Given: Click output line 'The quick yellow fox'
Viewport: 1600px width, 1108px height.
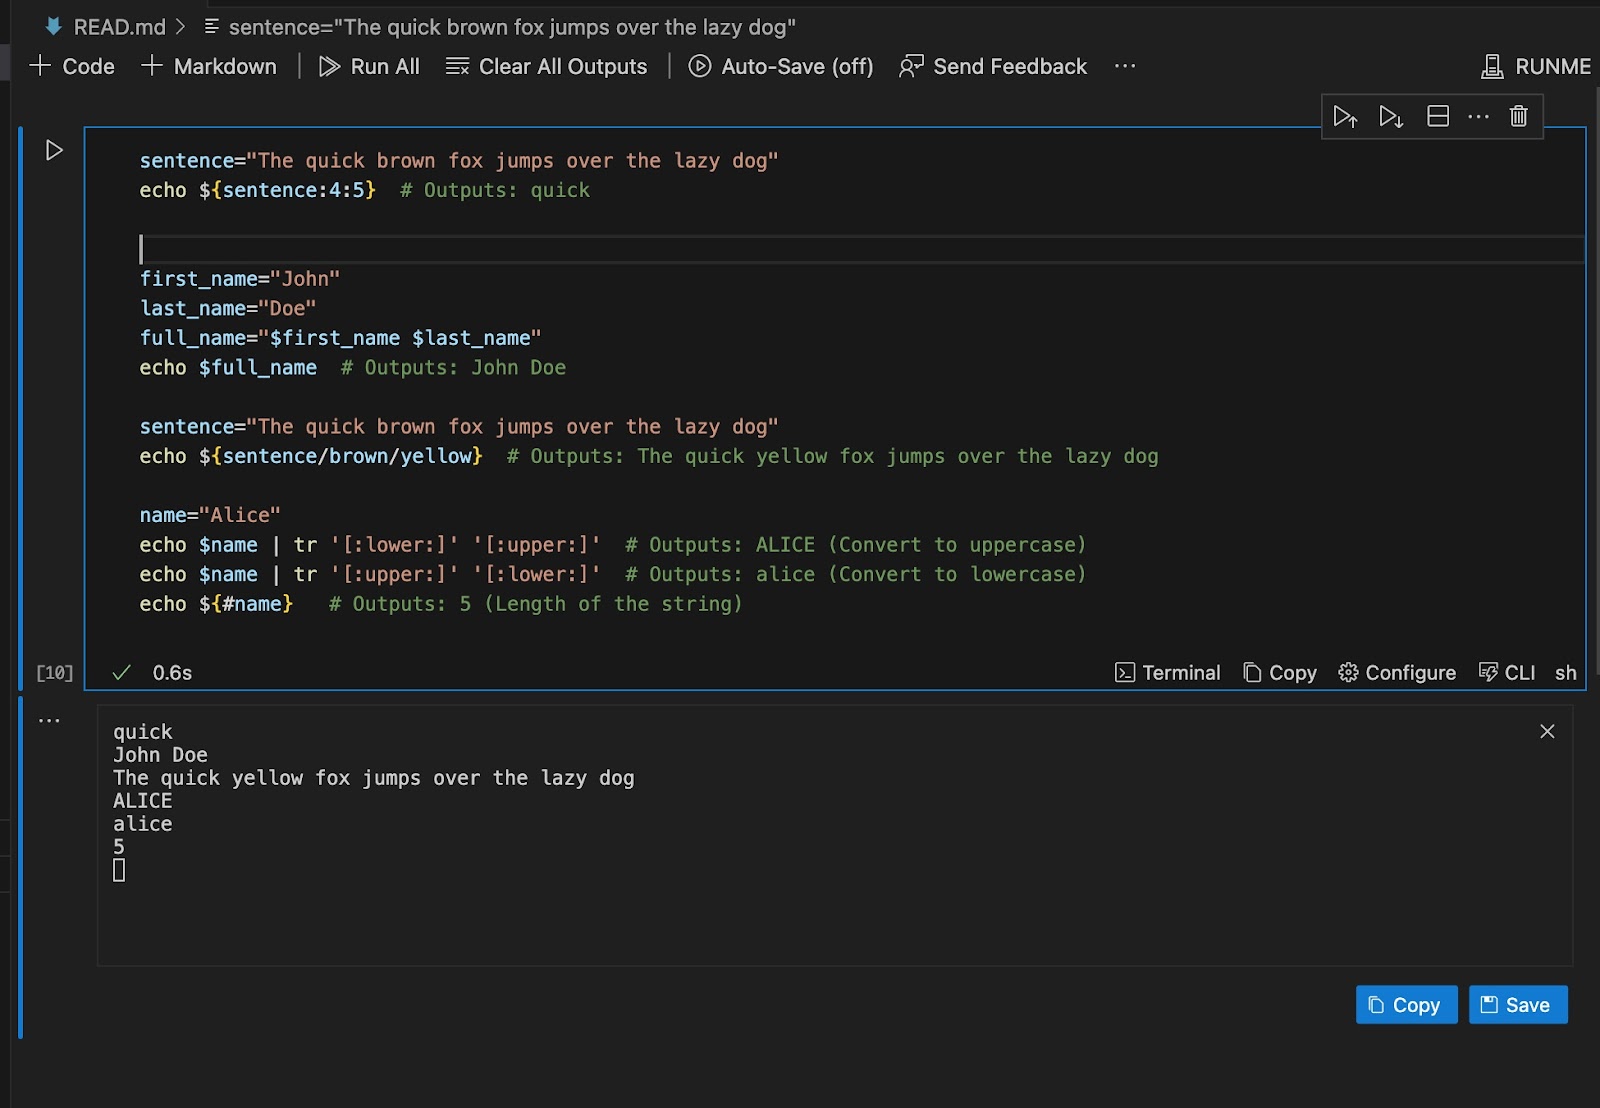Looking at the screenshot, I should click(x=374, y=778).
